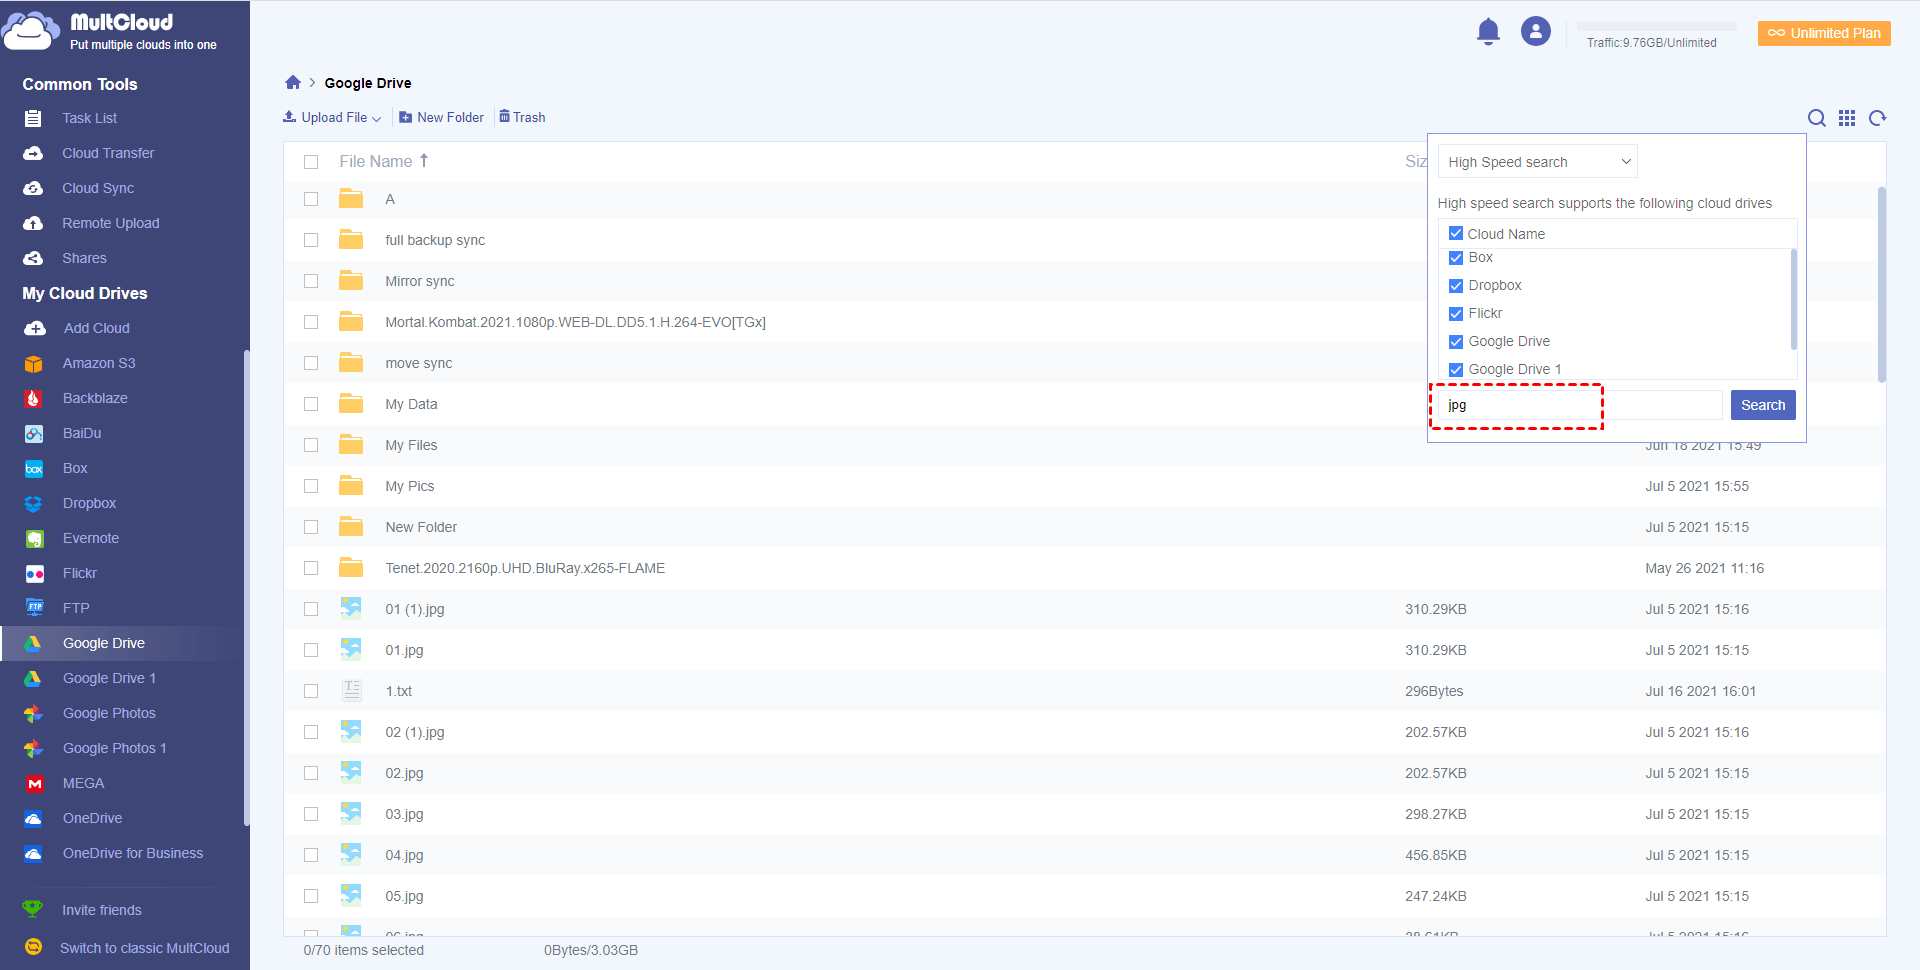
Task: Open the Backblaze drive icon
Action: pyautogui.click(x=34, y=398)
